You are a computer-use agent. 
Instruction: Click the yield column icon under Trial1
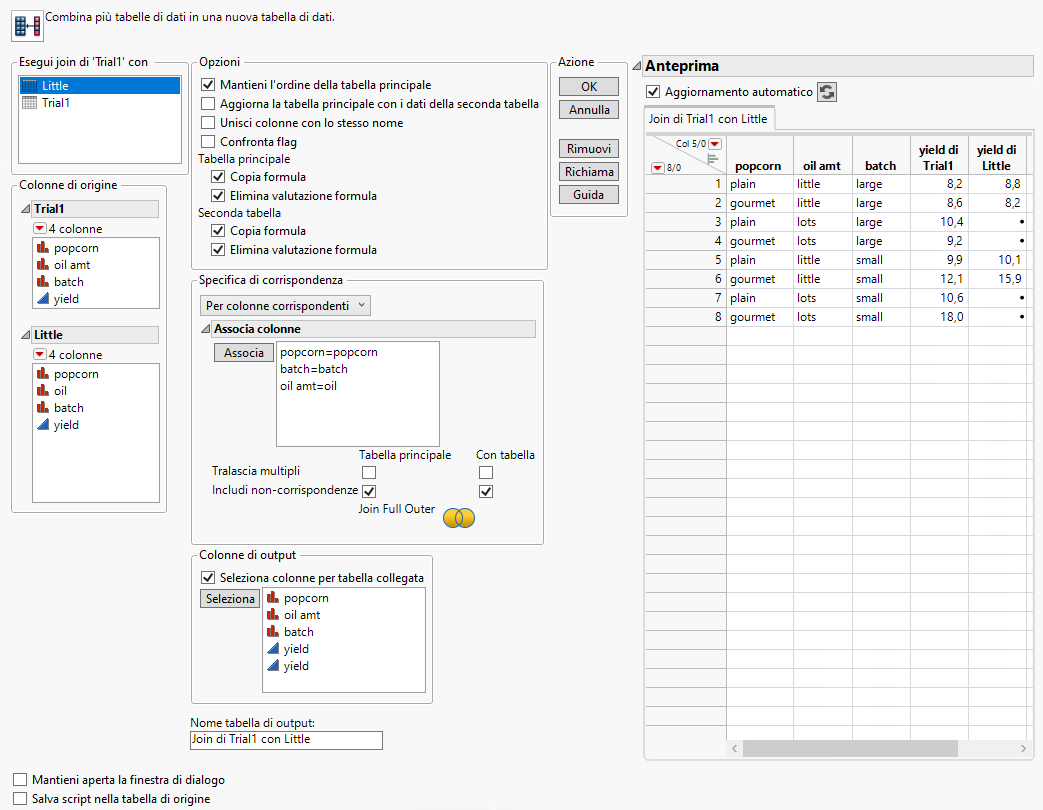click(43, 299)
